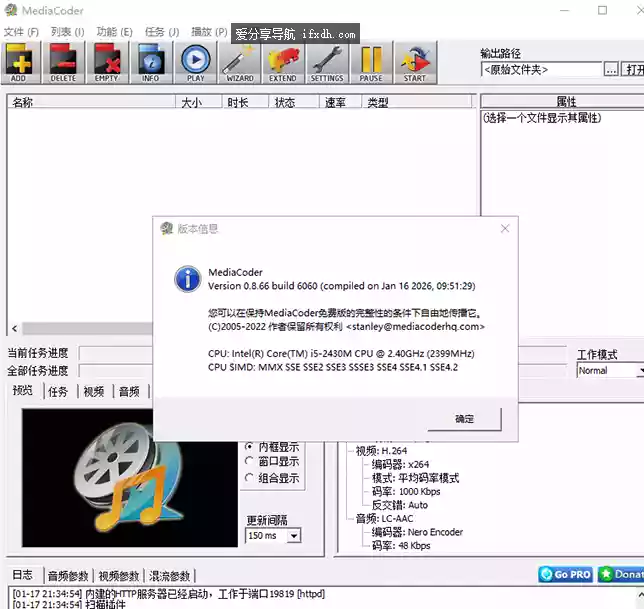Sort by the 名称 column header
Image resolution: width=644 pixels, height=609 pixels.
coord(91,102)
